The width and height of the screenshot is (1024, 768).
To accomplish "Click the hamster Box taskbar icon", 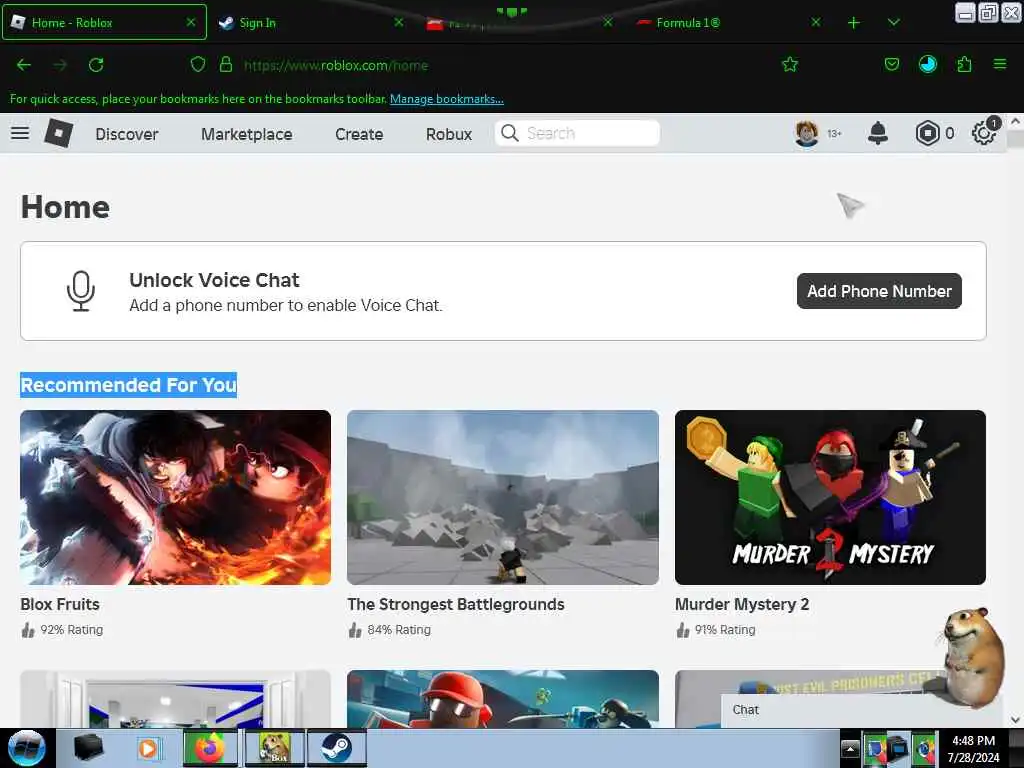I will click(275, 748).
